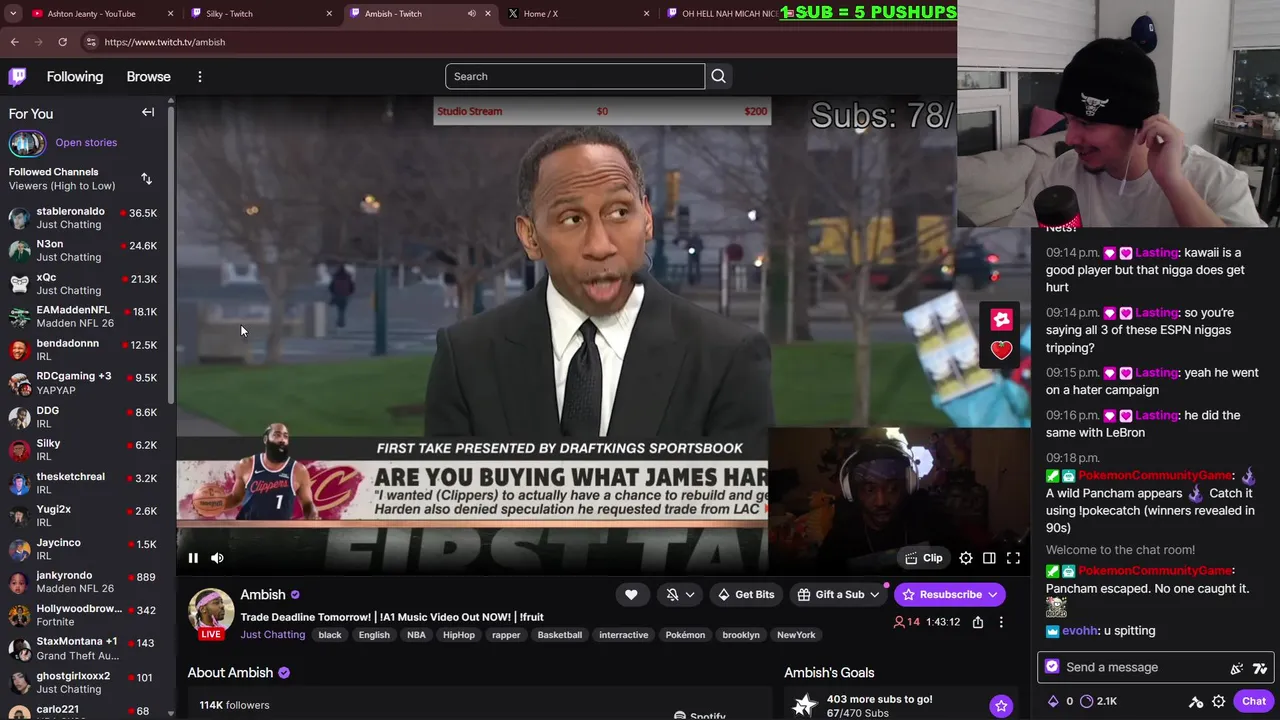The height and width of the screenshot is (720, 1280).
Task: Open EAMaddenNFL channel in sidebar
Action: 84,317
